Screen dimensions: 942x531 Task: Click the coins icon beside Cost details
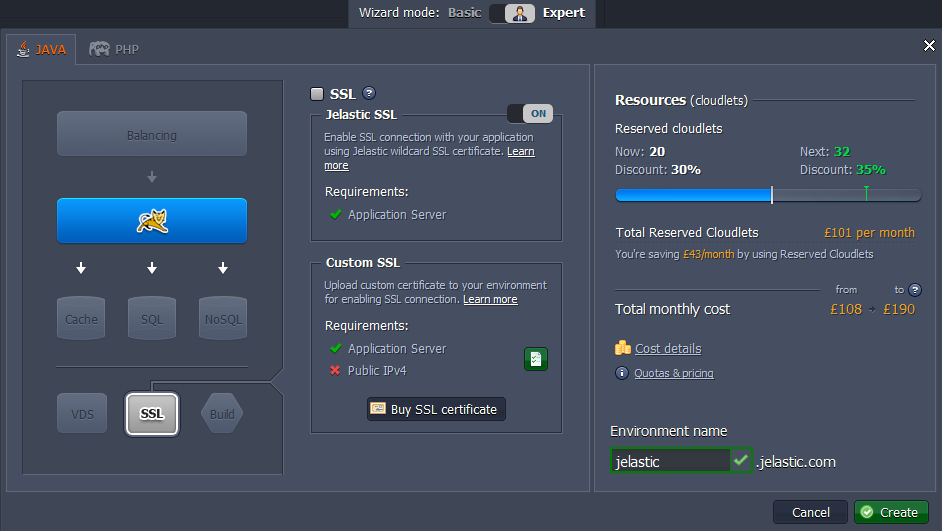click(x=623, y=348)
